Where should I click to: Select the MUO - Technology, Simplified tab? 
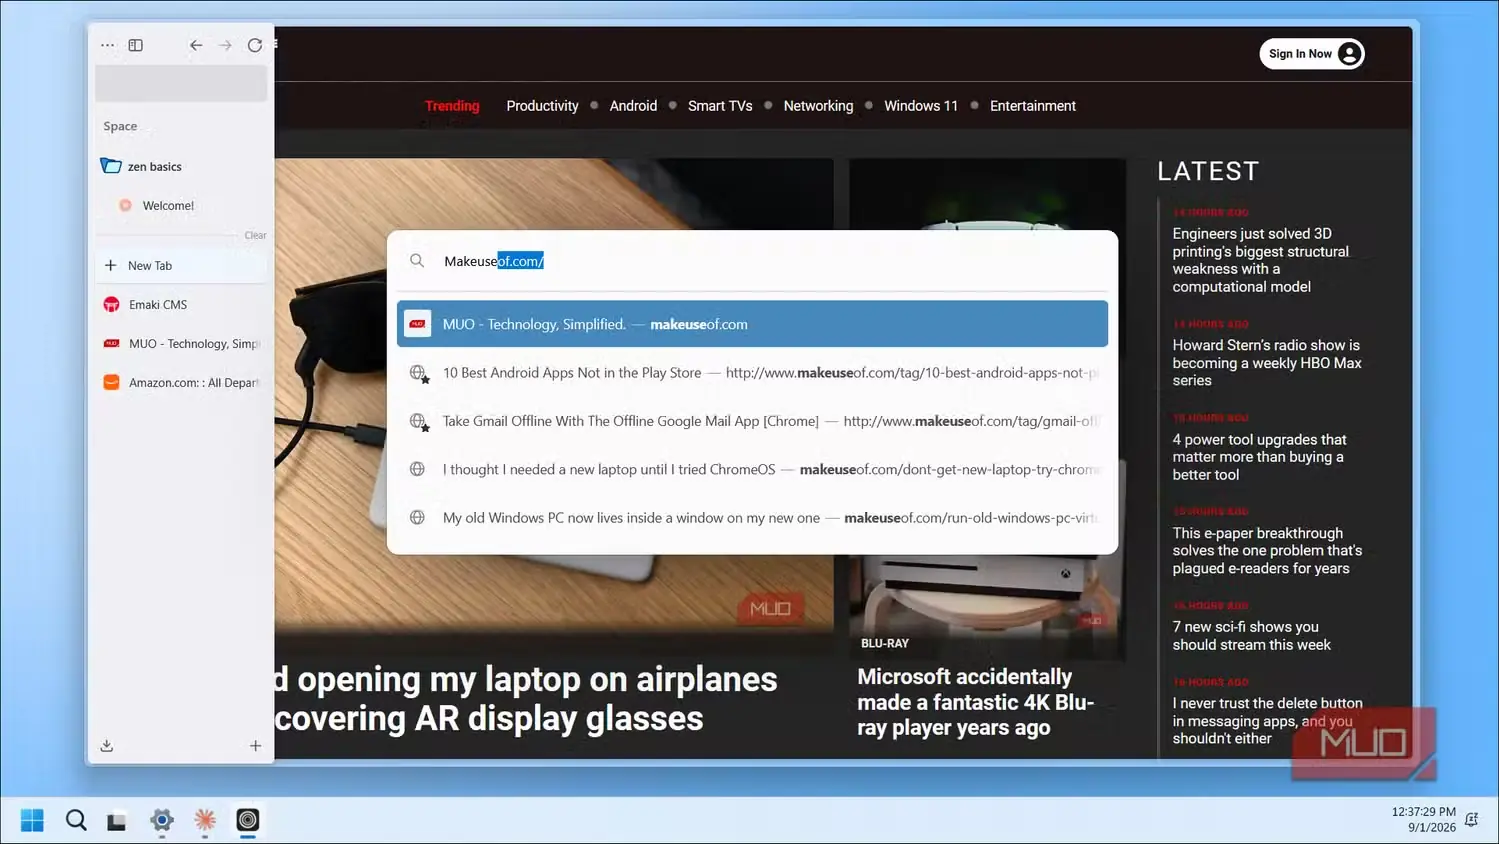pyautogui.click(x=181, y=343)
